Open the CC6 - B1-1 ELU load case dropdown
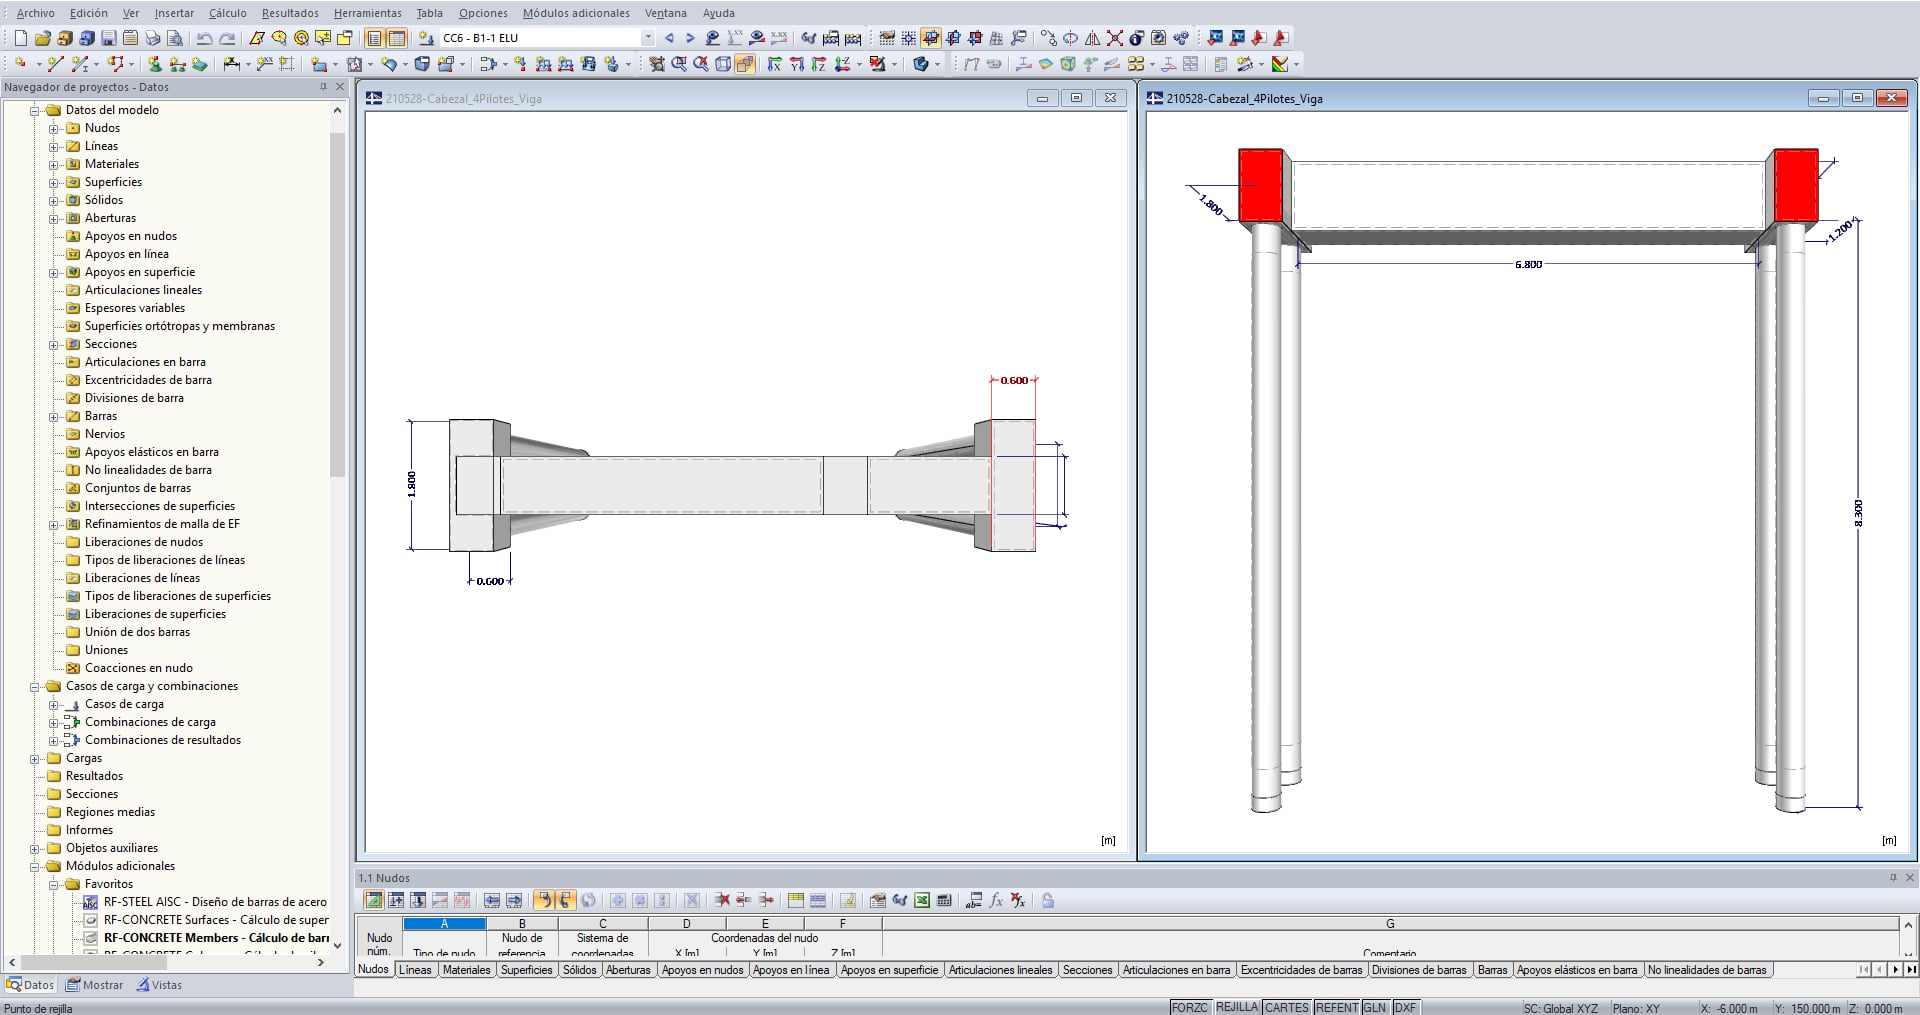 648,38
